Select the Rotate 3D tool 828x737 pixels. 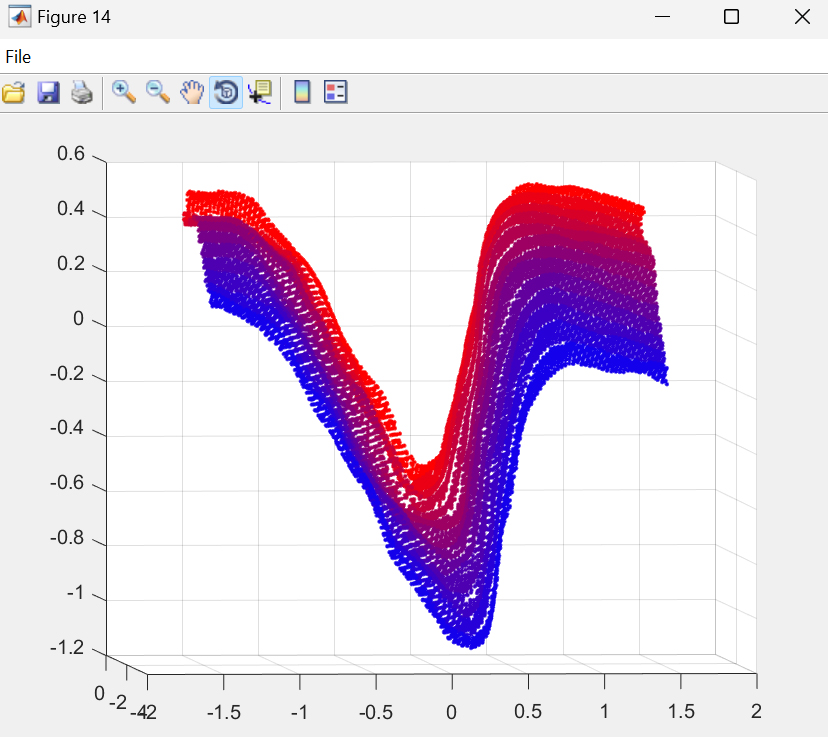[x=226, y=93]
